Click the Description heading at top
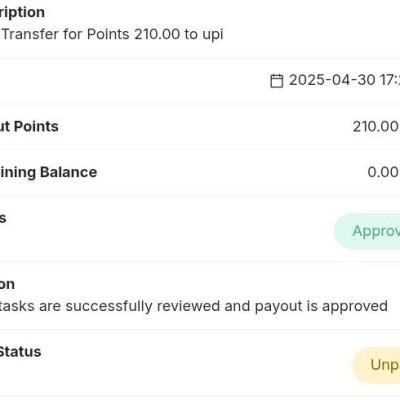 [x=22, y=13]
